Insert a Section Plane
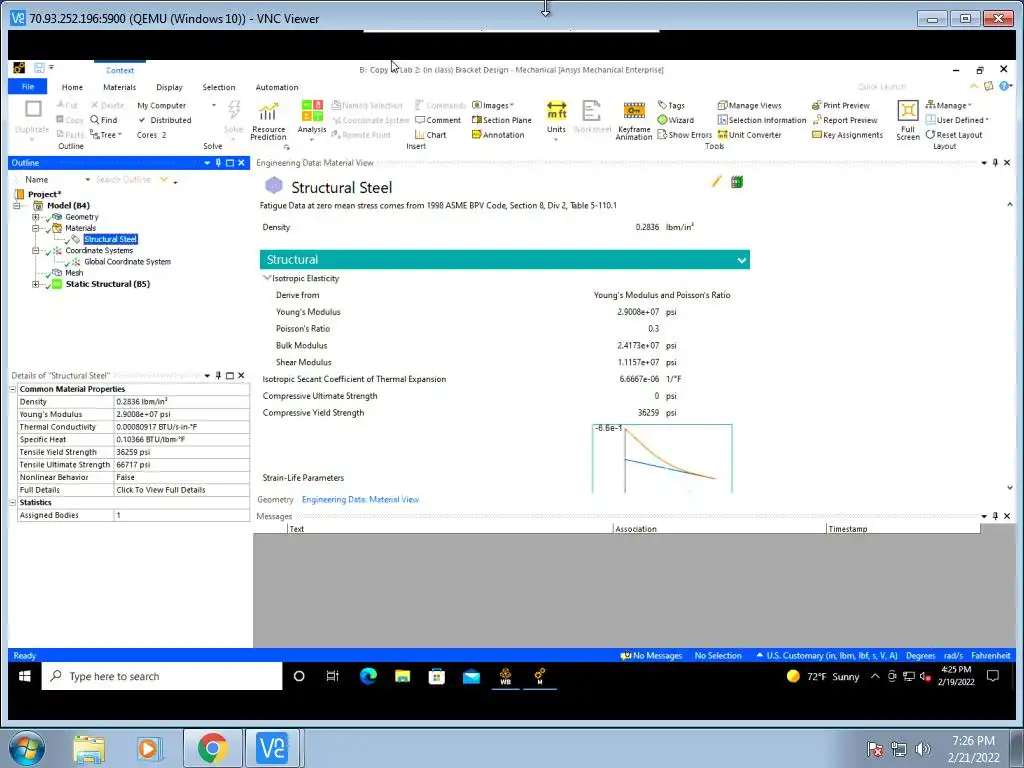Image resolution: width=1024 pixels, height=768 pixels. click(x=502, y=120)
